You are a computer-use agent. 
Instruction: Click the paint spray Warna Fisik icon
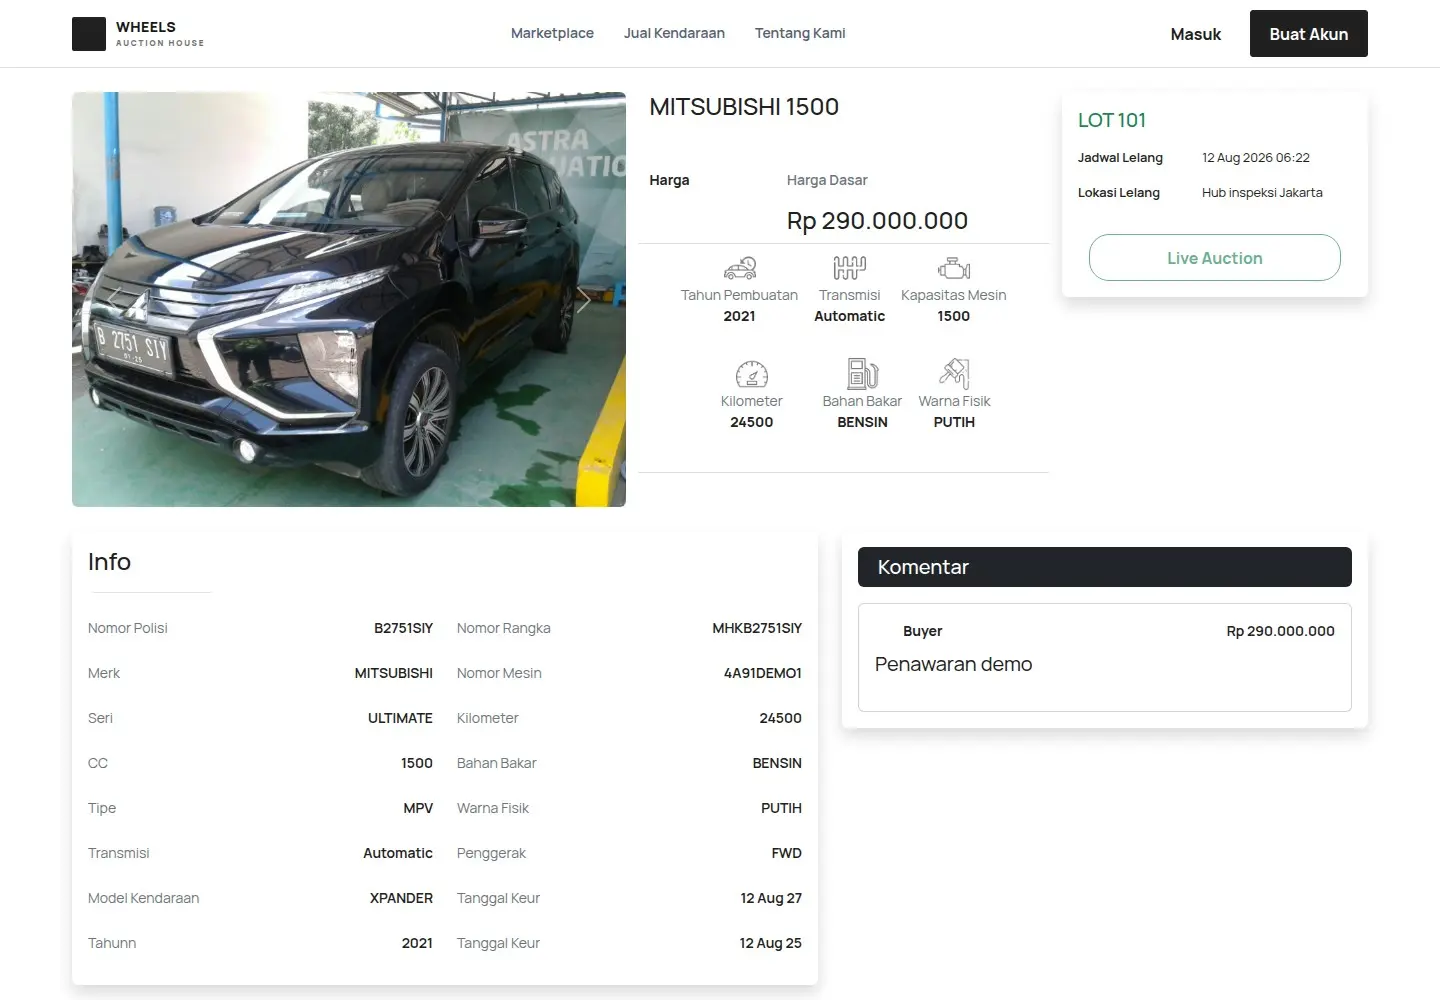pyautogui.click(x=954, y=373)
